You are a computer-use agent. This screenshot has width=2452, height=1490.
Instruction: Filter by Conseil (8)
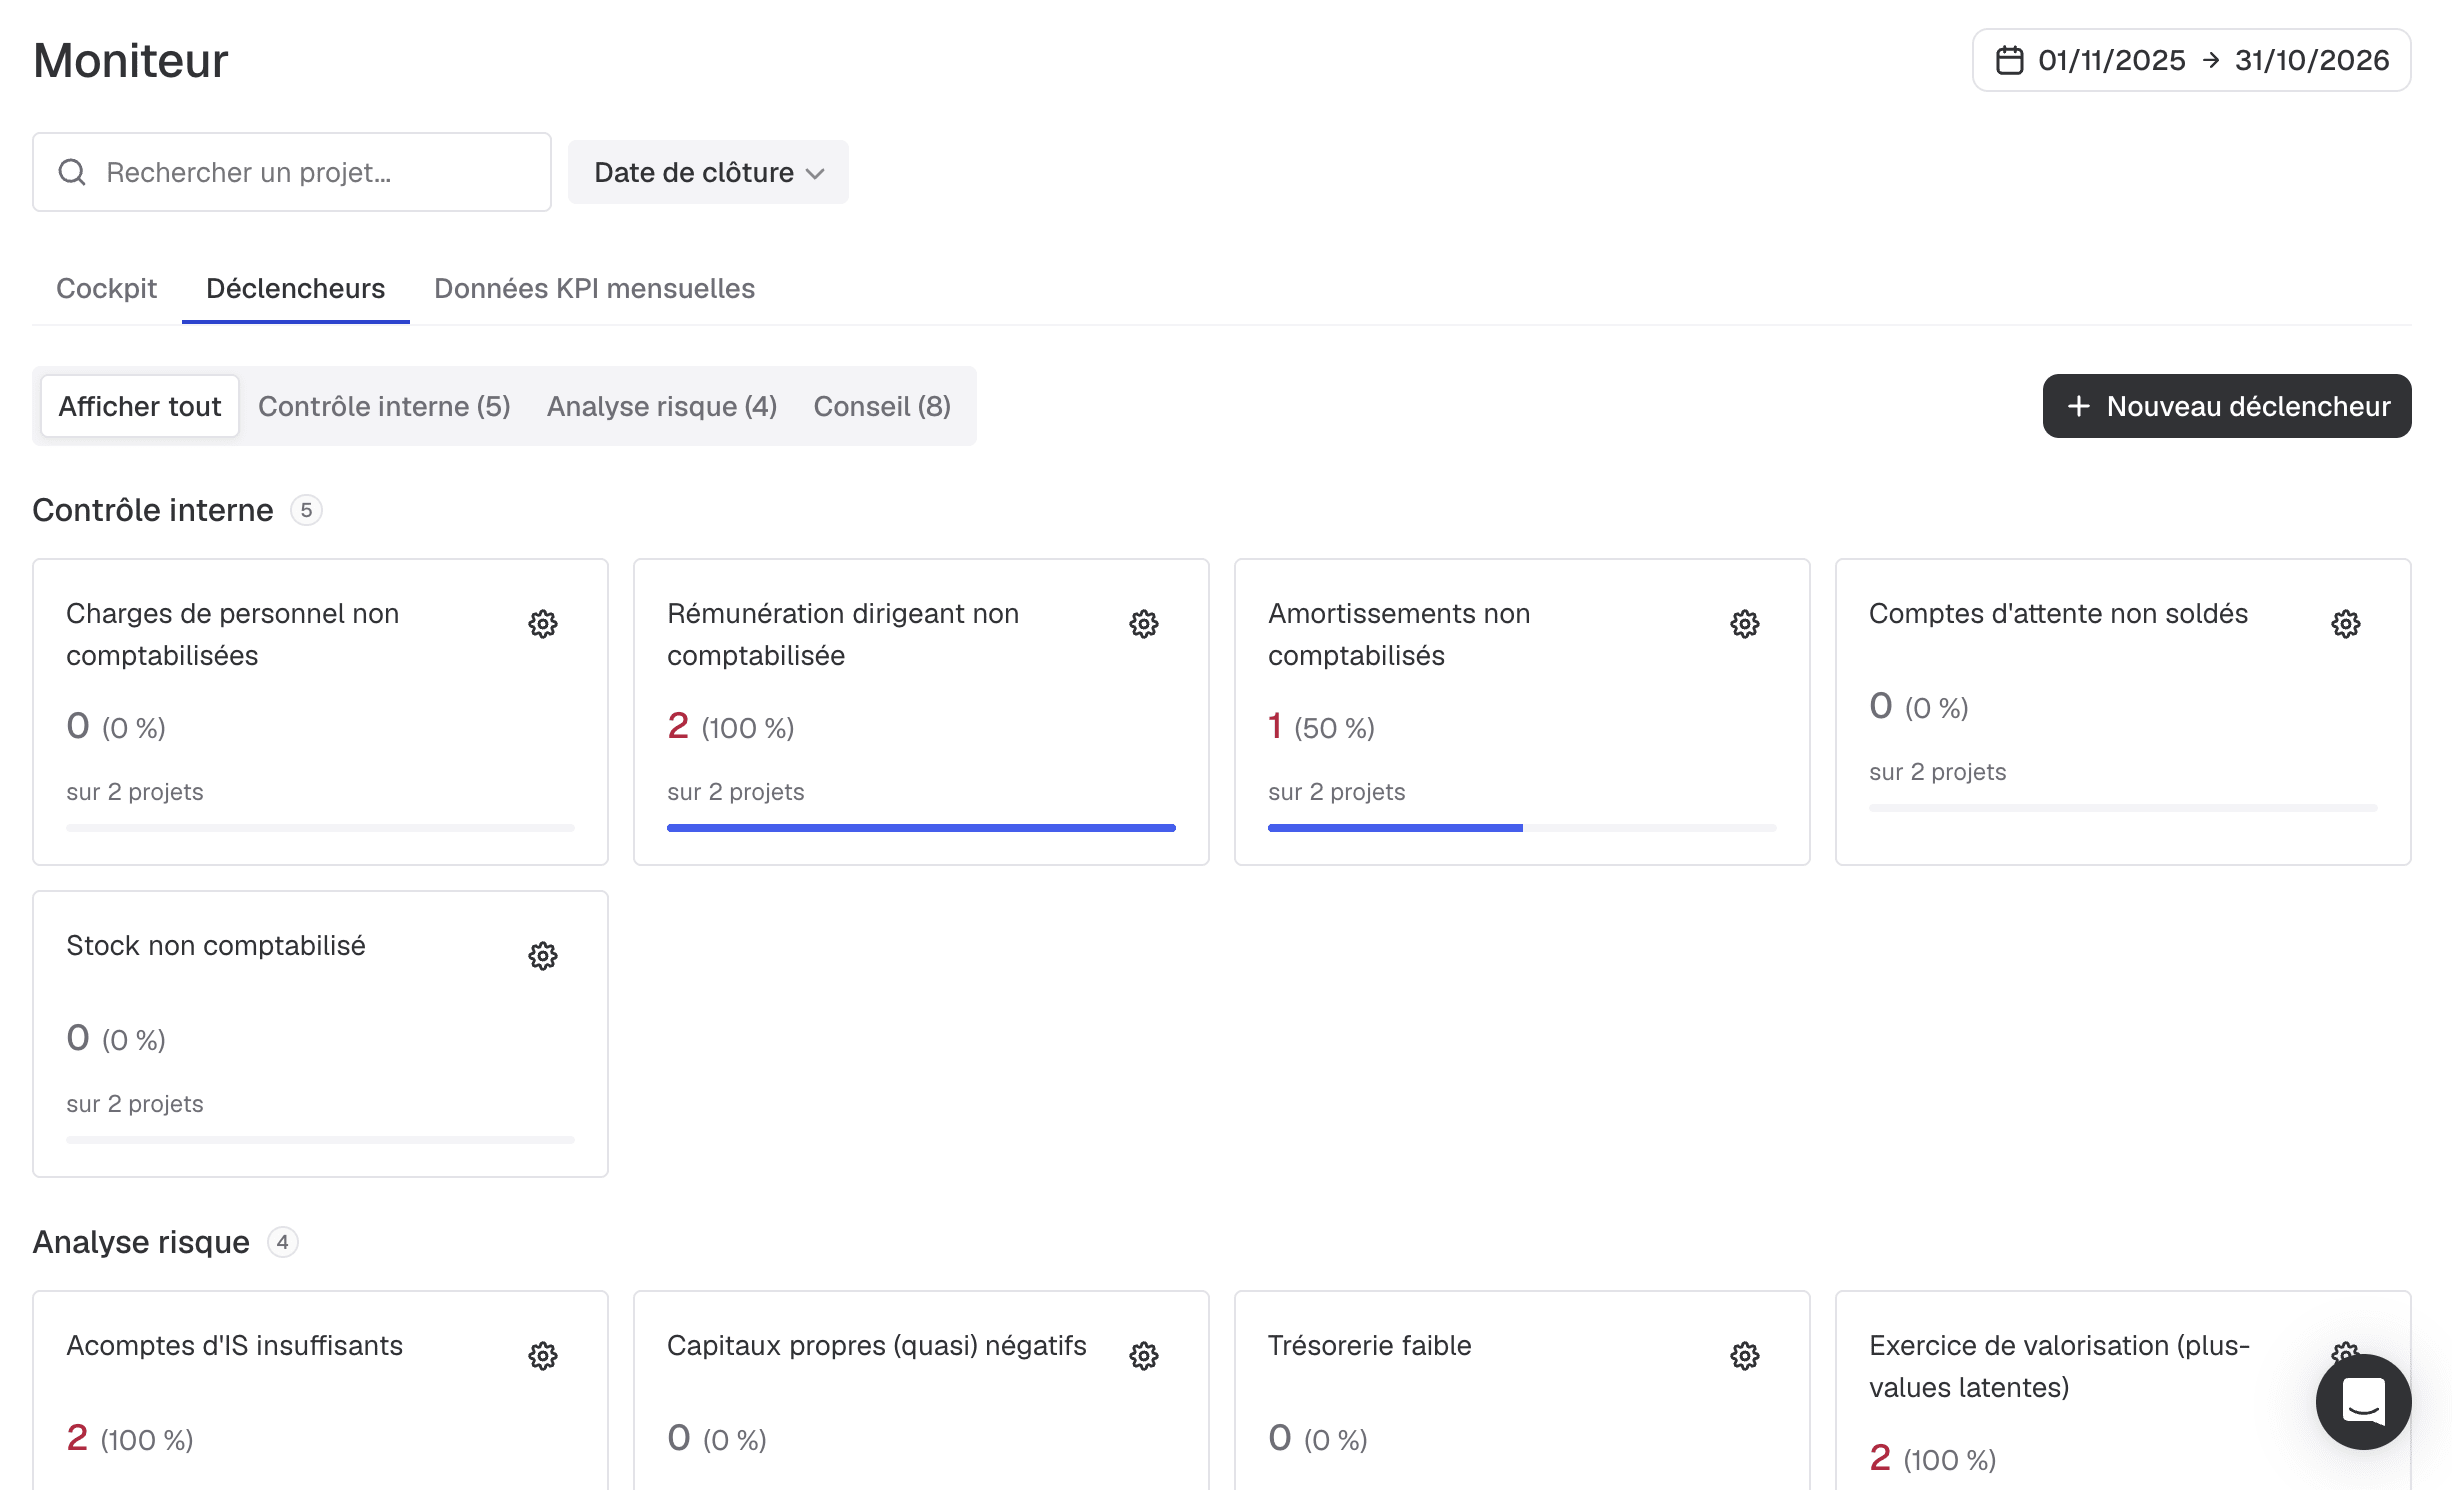tap(882, 406)
